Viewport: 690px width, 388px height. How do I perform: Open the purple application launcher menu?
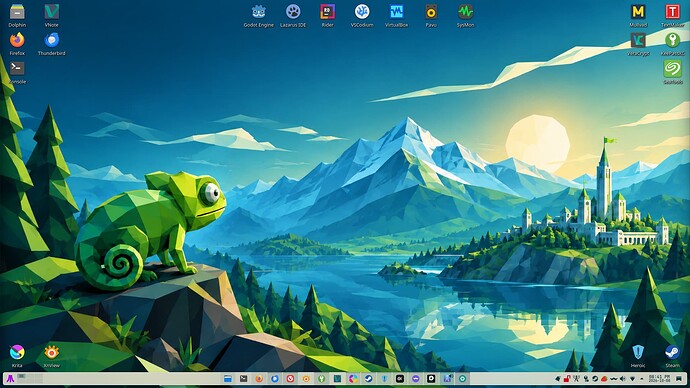click(x=10, y=378)
